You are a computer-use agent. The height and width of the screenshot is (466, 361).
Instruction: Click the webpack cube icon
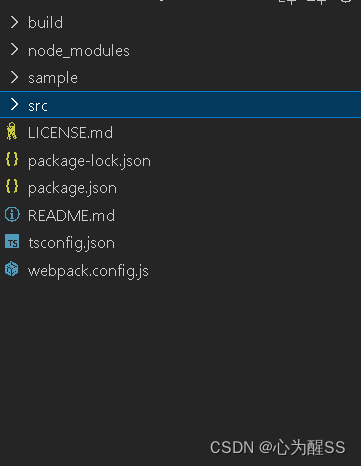coord(12,269)
